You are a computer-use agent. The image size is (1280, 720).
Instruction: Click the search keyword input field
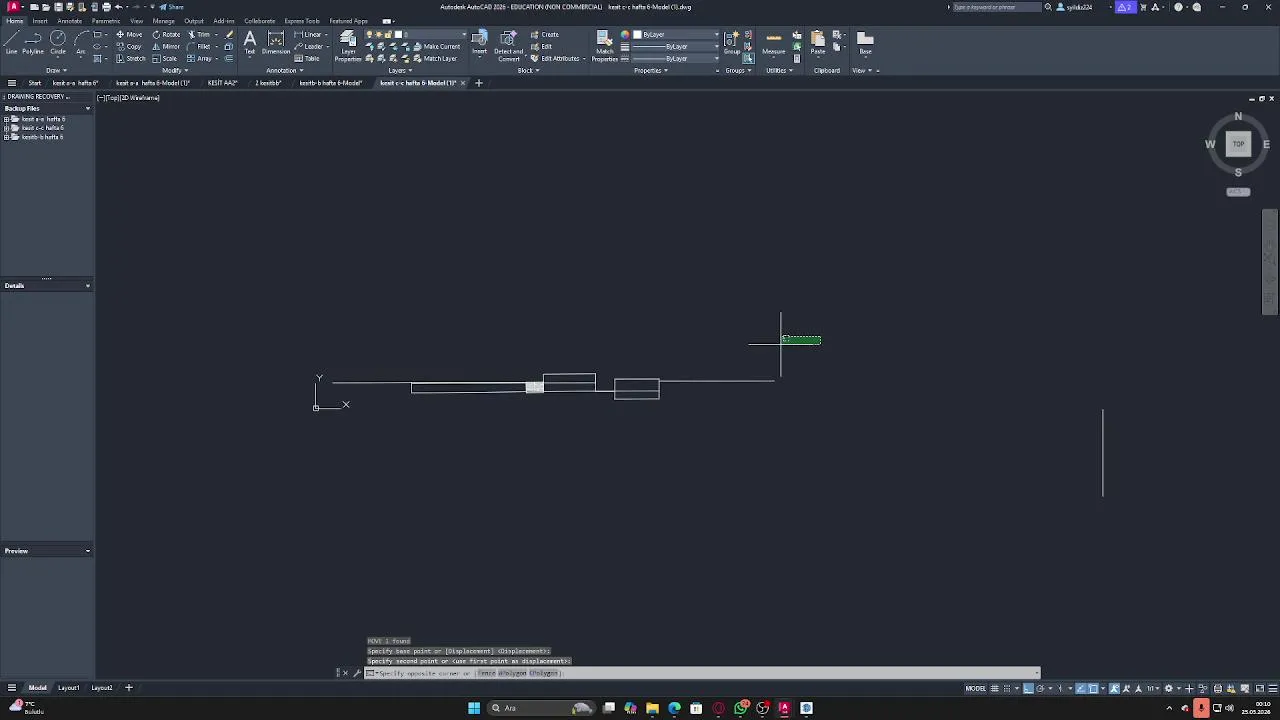point(996,7)
